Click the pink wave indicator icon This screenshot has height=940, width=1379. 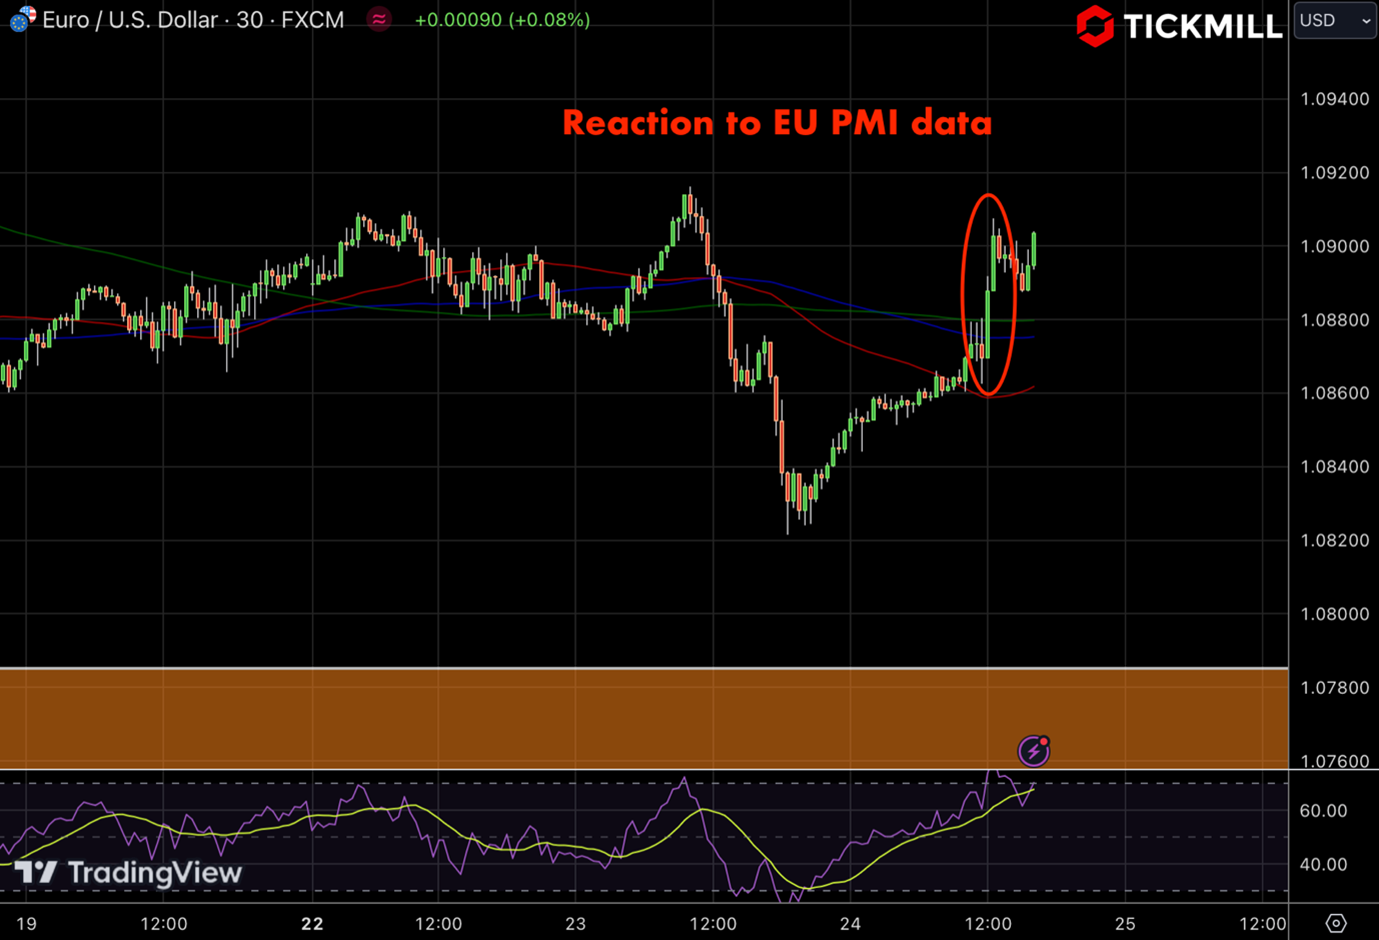pos(379,19)
